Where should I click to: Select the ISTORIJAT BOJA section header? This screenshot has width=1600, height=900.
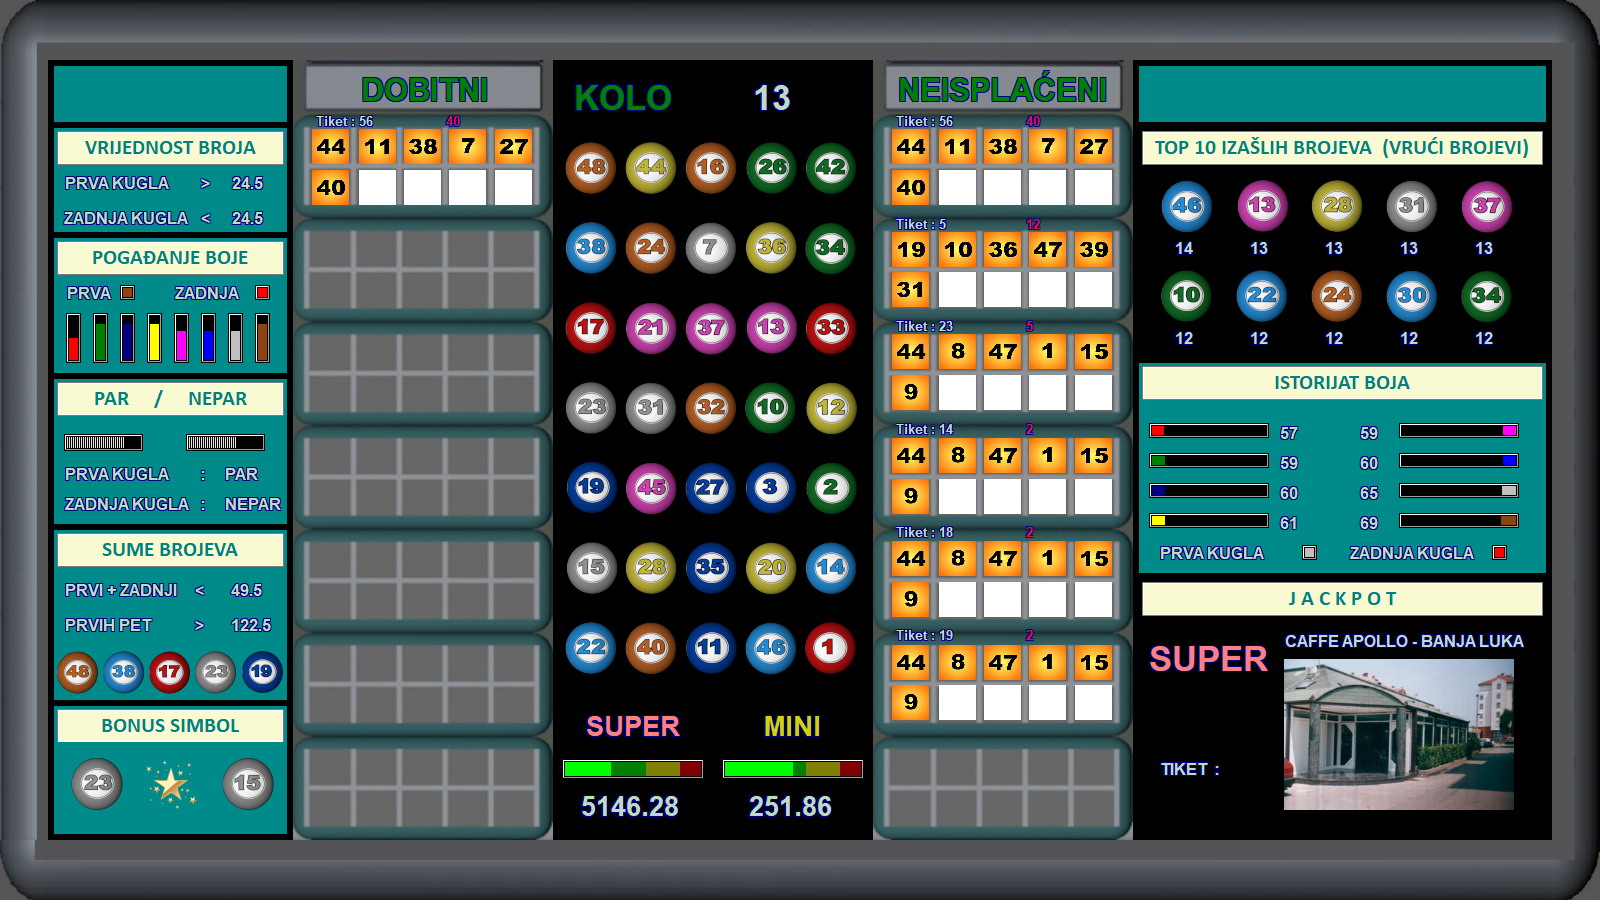click(1342, 383)
